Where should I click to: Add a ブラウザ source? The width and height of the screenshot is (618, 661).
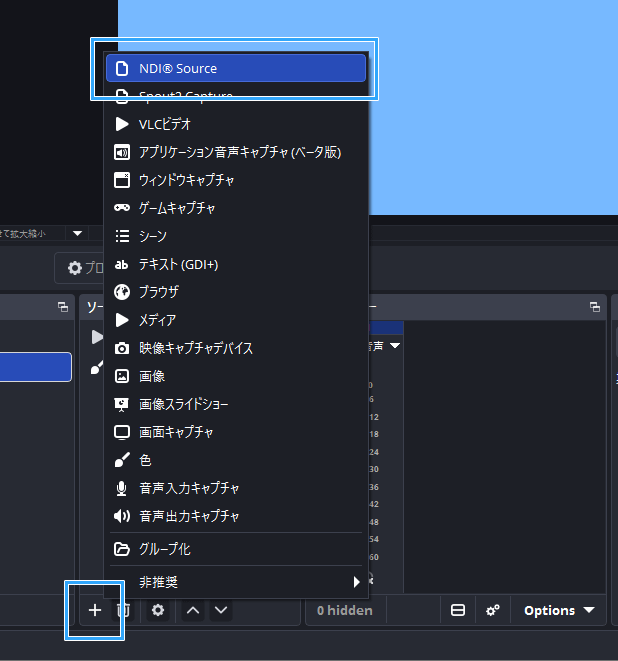[x=236, y=292]
